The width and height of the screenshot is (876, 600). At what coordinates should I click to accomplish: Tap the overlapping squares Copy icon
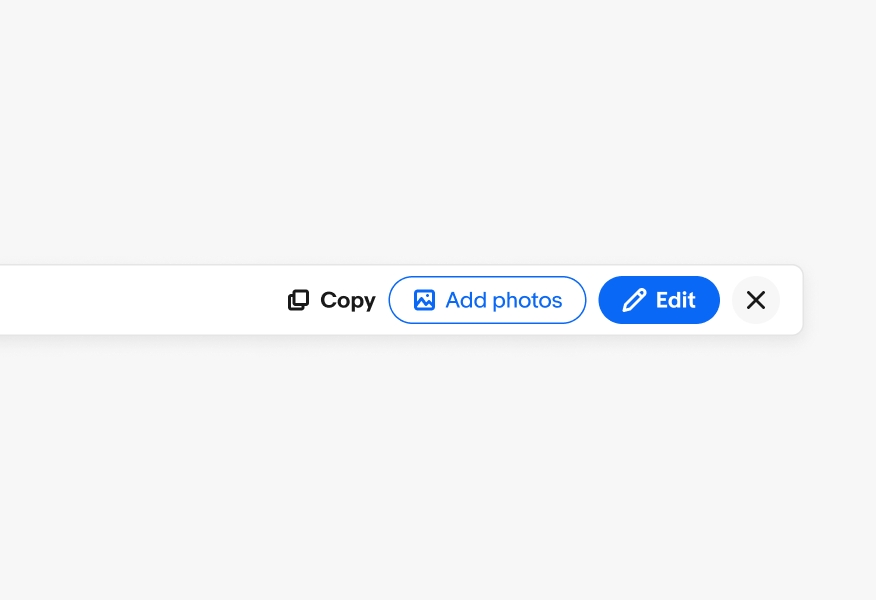[x=298, y=300]
